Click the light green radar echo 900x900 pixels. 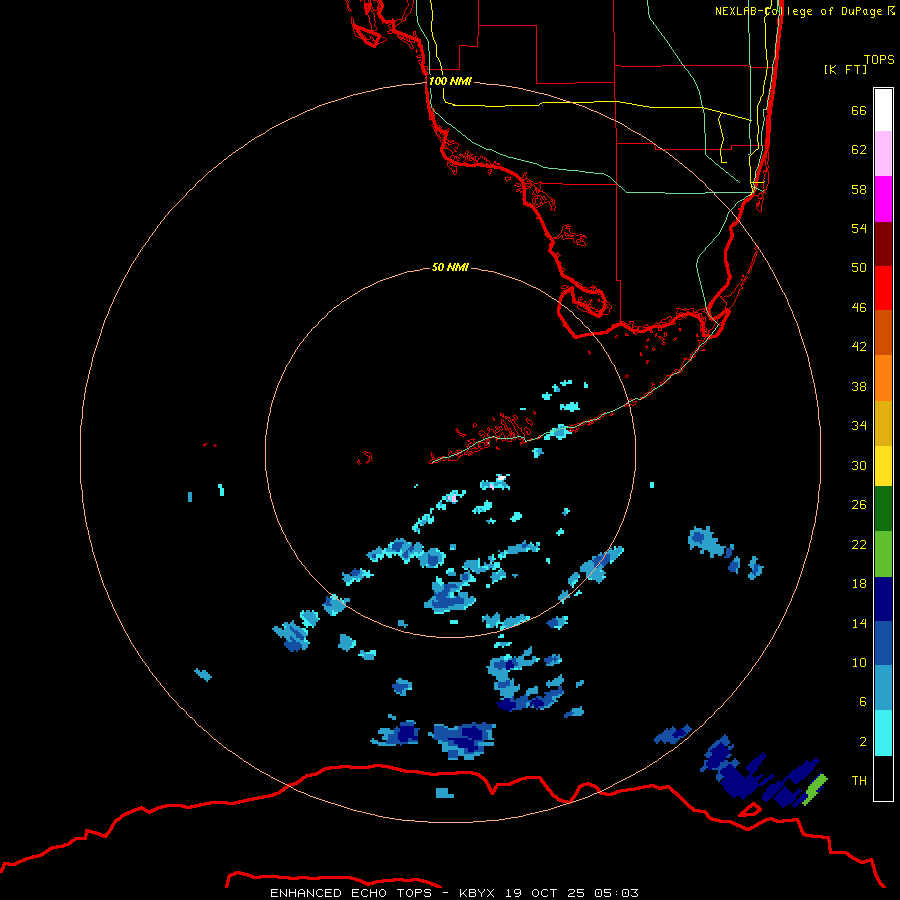[816, 789]
